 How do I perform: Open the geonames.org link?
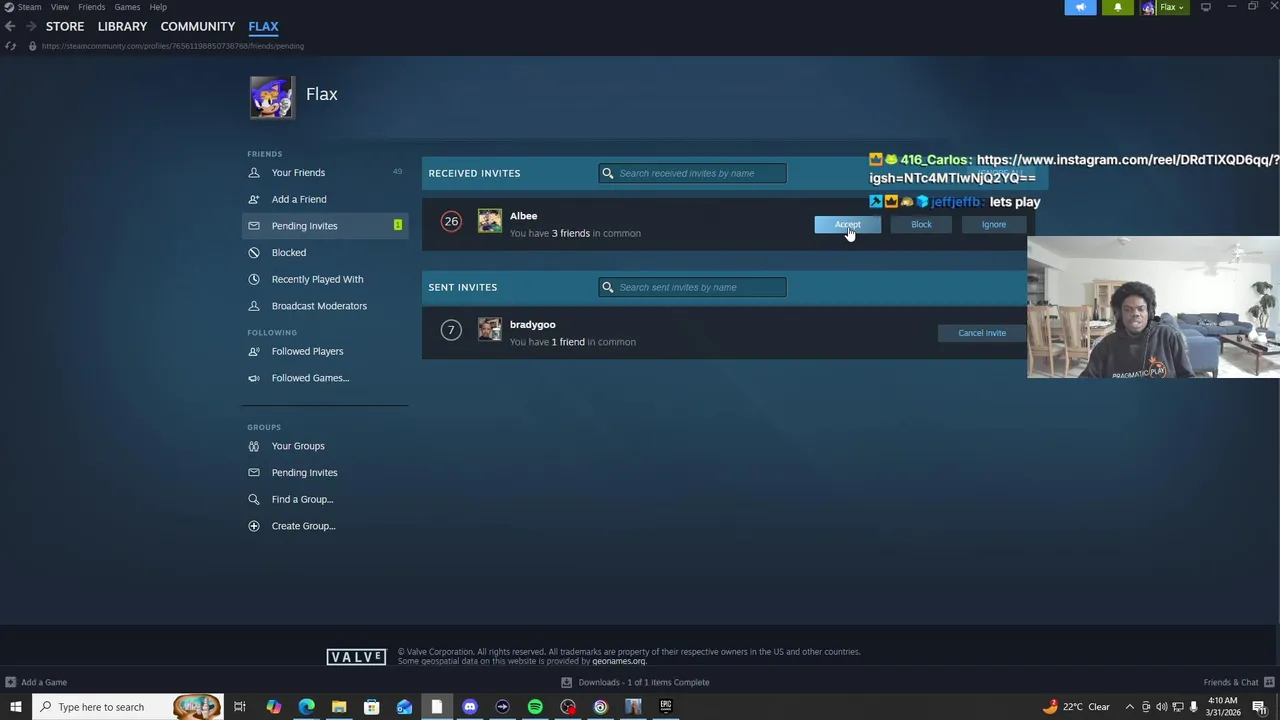(619, 661)
